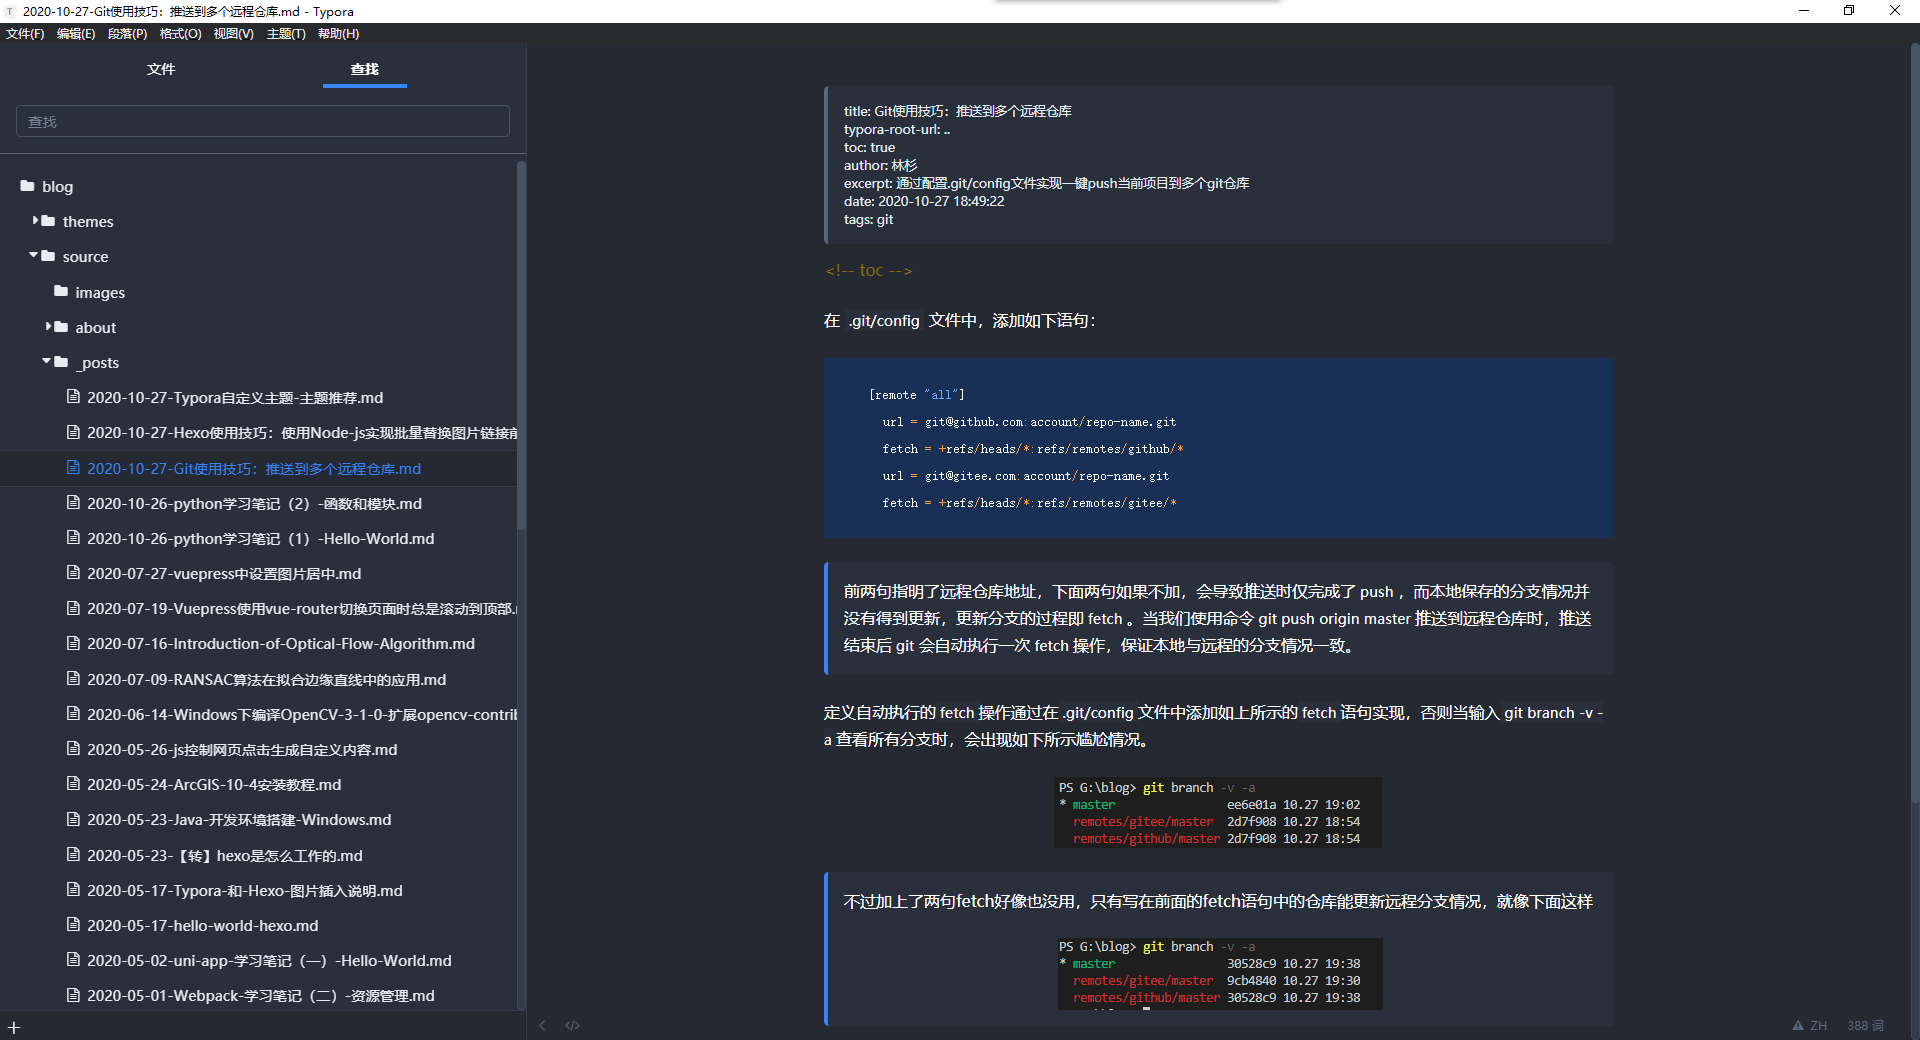Open 2020-07-27-vuepress中设置图片居中.md

click(224, 574)
